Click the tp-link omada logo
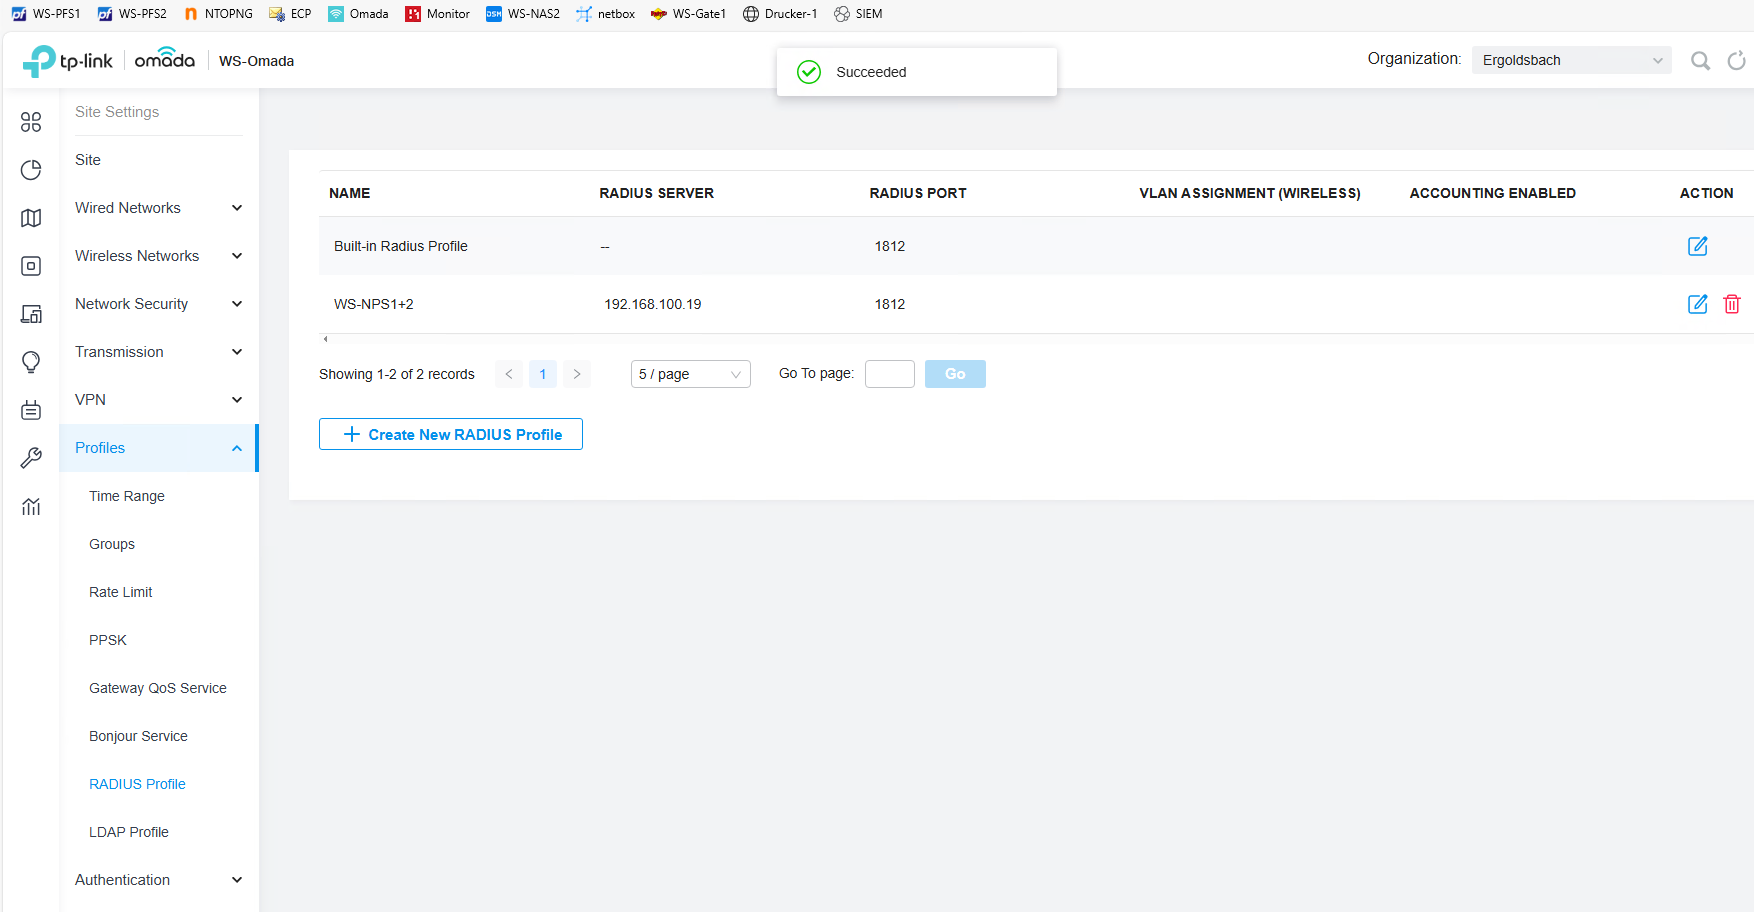Image resolution: width=1754 pixels, height=912 pixels. click(108, 61)
